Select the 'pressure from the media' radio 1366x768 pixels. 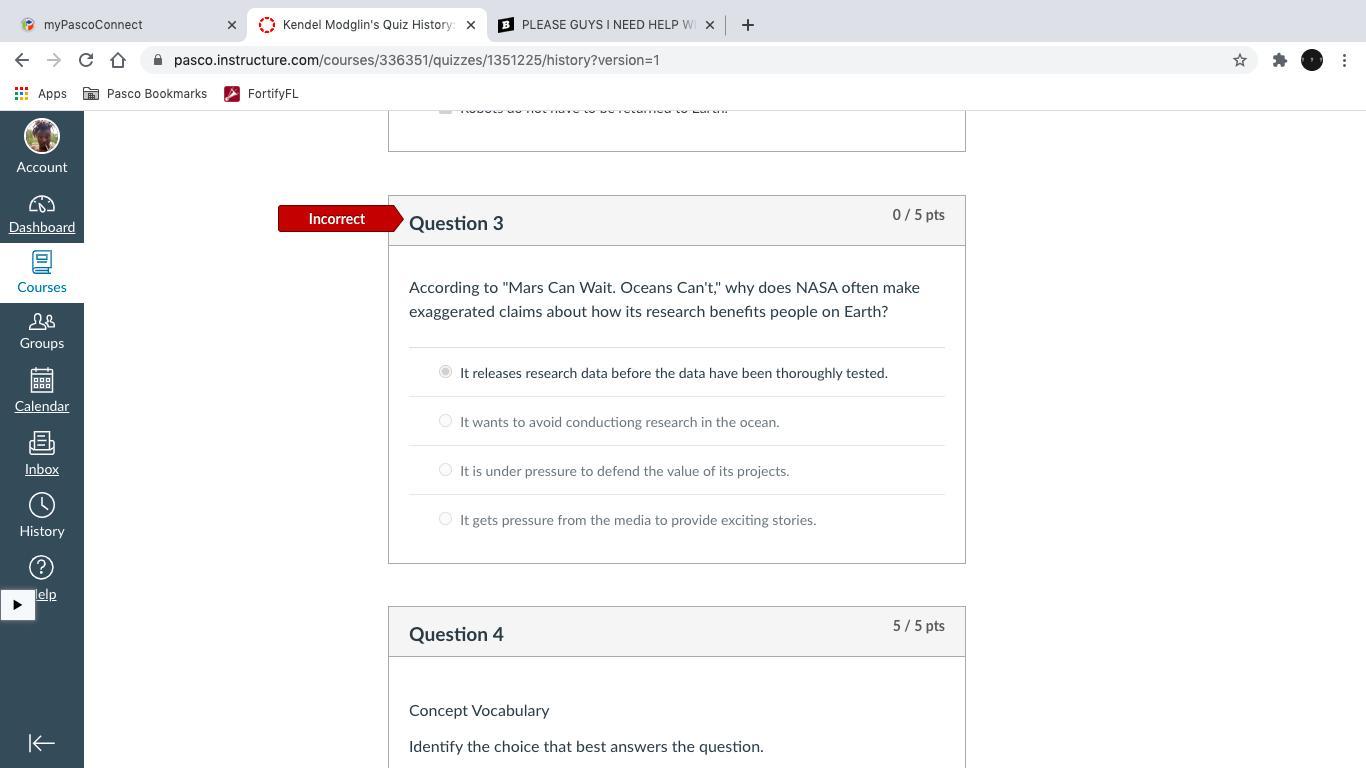click(445, 519)
